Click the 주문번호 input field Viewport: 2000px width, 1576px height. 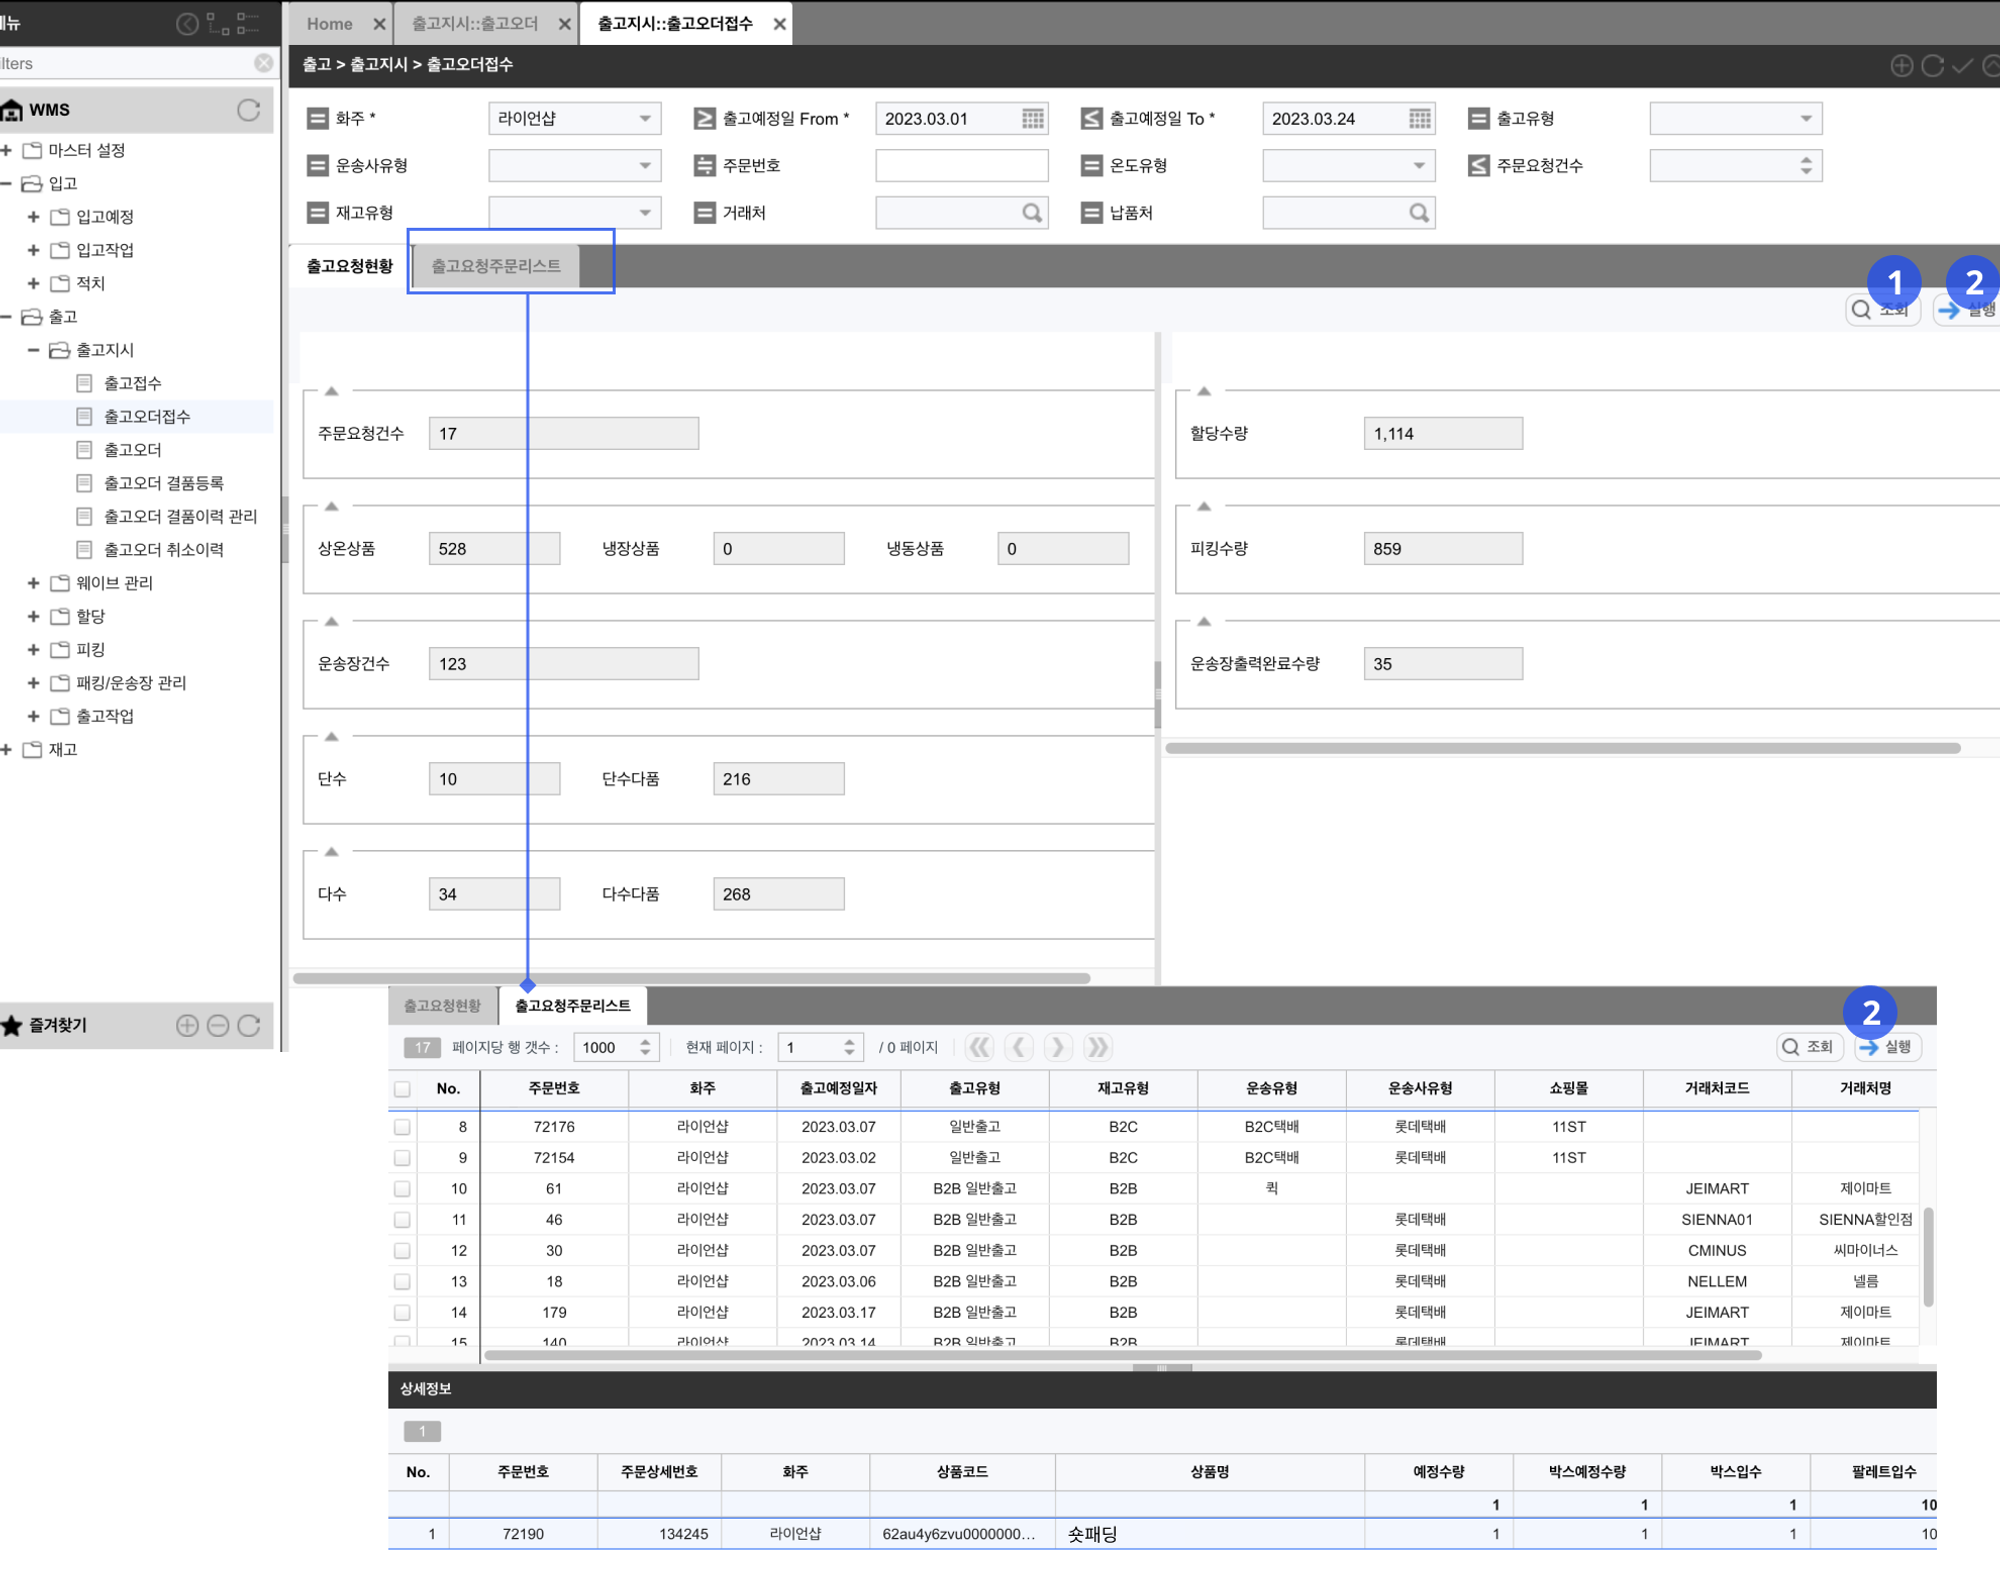961,166
